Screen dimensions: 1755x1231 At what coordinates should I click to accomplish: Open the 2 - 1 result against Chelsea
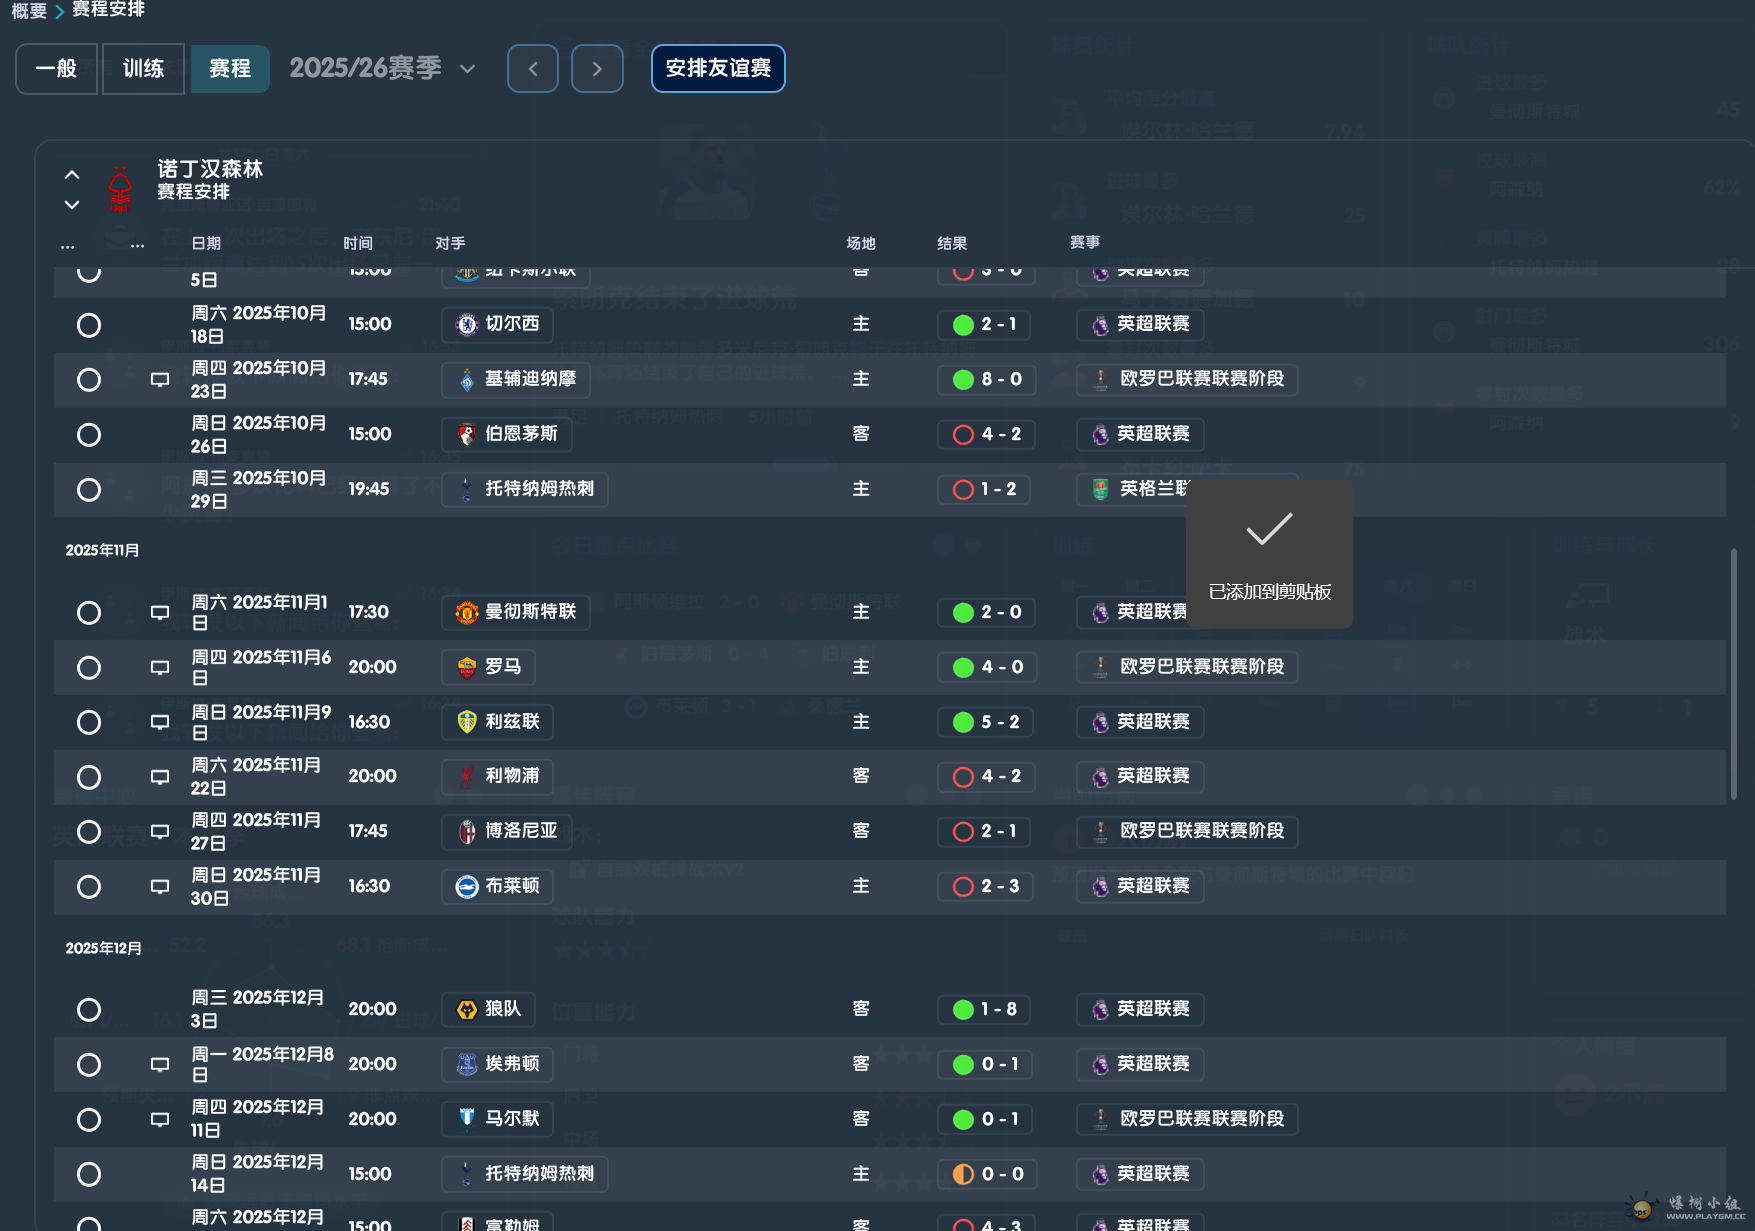(984, 325)
